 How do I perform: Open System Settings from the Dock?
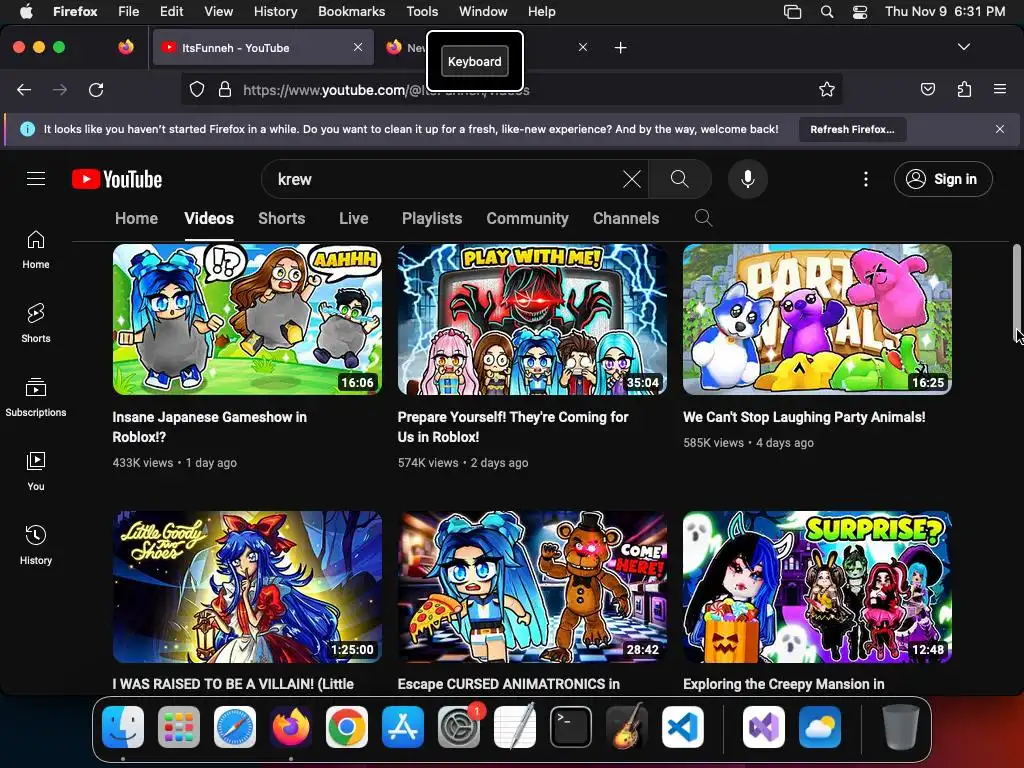(x=458, y=726)
